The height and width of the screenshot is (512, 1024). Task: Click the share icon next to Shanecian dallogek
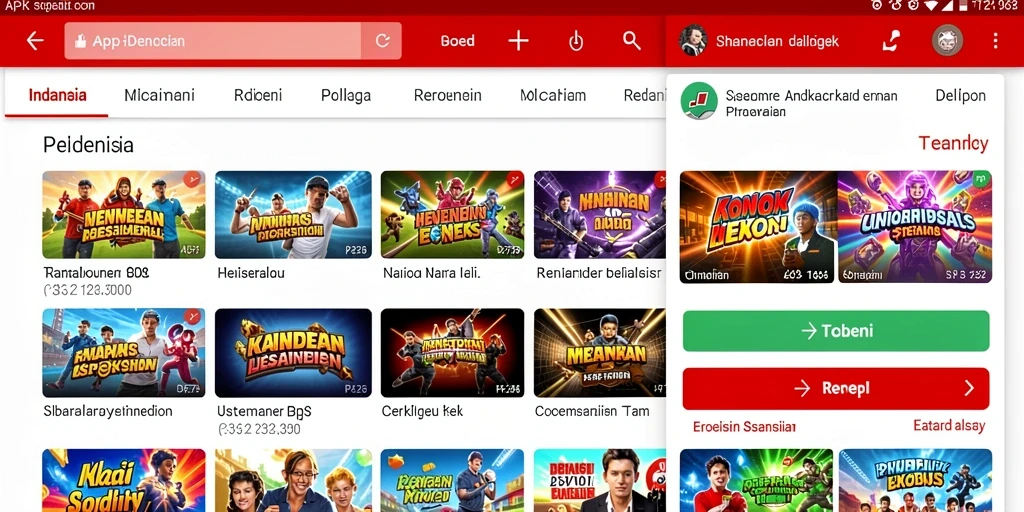(891, 40)
